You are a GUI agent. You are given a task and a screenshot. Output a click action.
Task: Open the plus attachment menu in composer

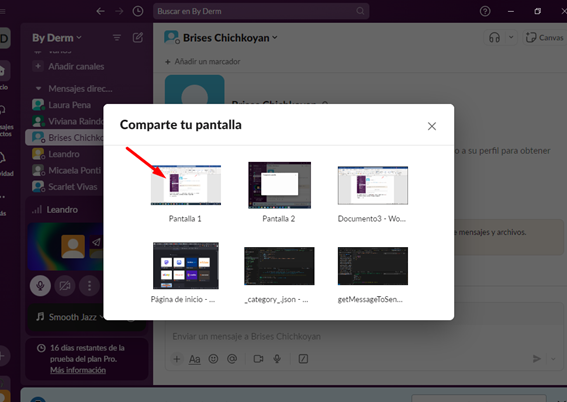click(177, 359)
